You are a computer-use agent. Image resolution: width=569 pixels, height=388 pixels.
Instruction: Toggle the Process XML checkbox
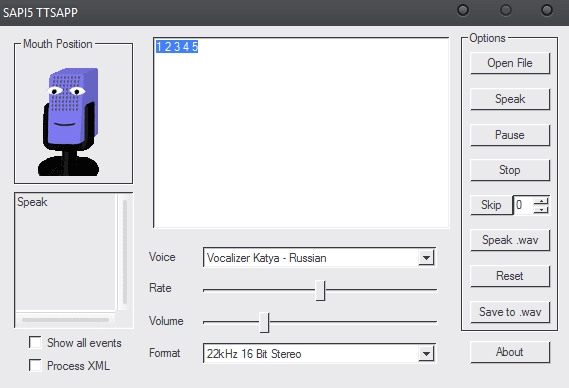(x=35, y=365)
